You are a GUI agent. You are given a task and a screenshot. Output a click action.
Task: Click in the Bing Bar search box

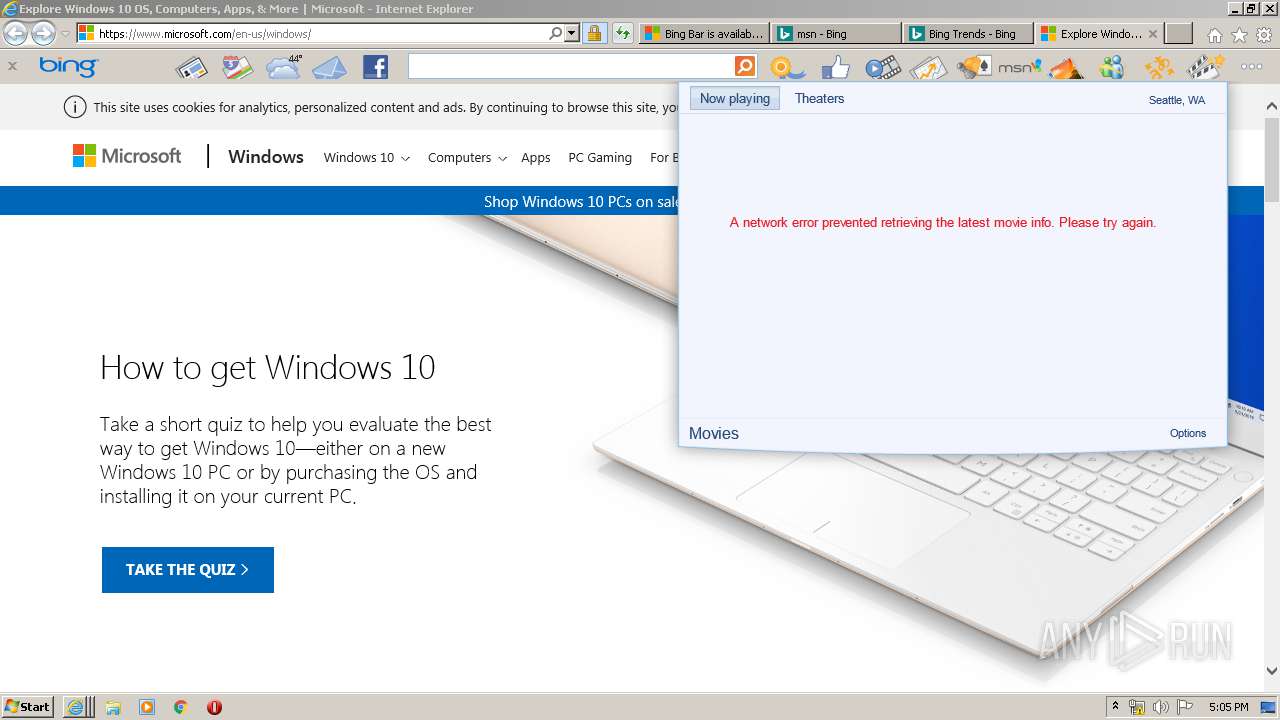pyautogui.click(x=571, y=67)
